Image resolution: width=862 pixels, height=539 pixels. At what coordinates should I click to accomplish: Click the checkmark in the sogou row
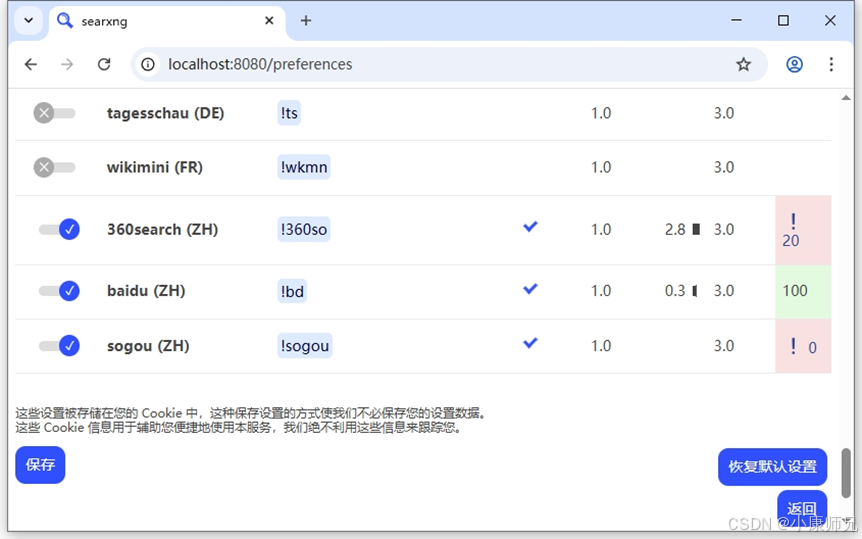(x=530, y=343)
